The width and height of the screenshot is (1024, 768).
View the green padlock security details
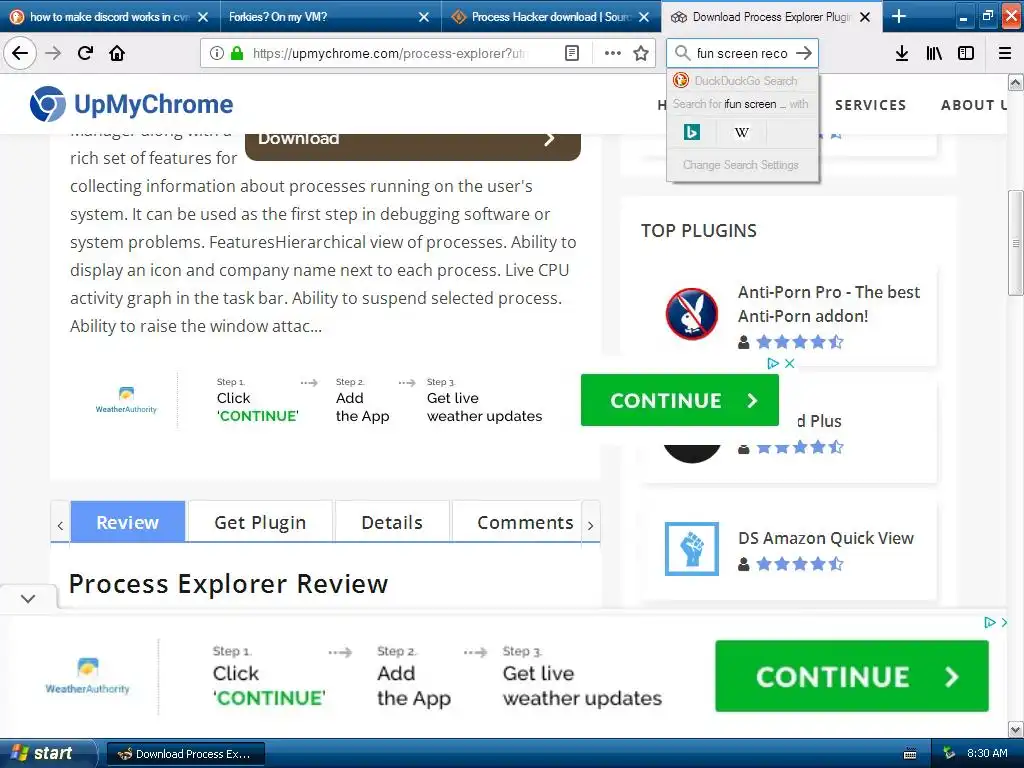click(x=237, y=53)
